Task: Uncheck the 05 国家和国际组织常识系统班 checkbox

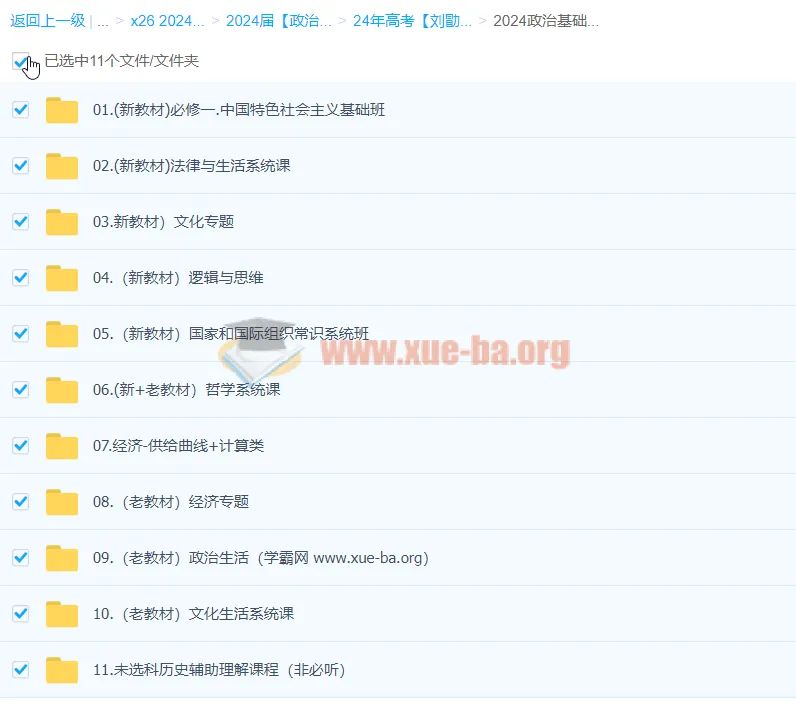Action: (21, 334)
